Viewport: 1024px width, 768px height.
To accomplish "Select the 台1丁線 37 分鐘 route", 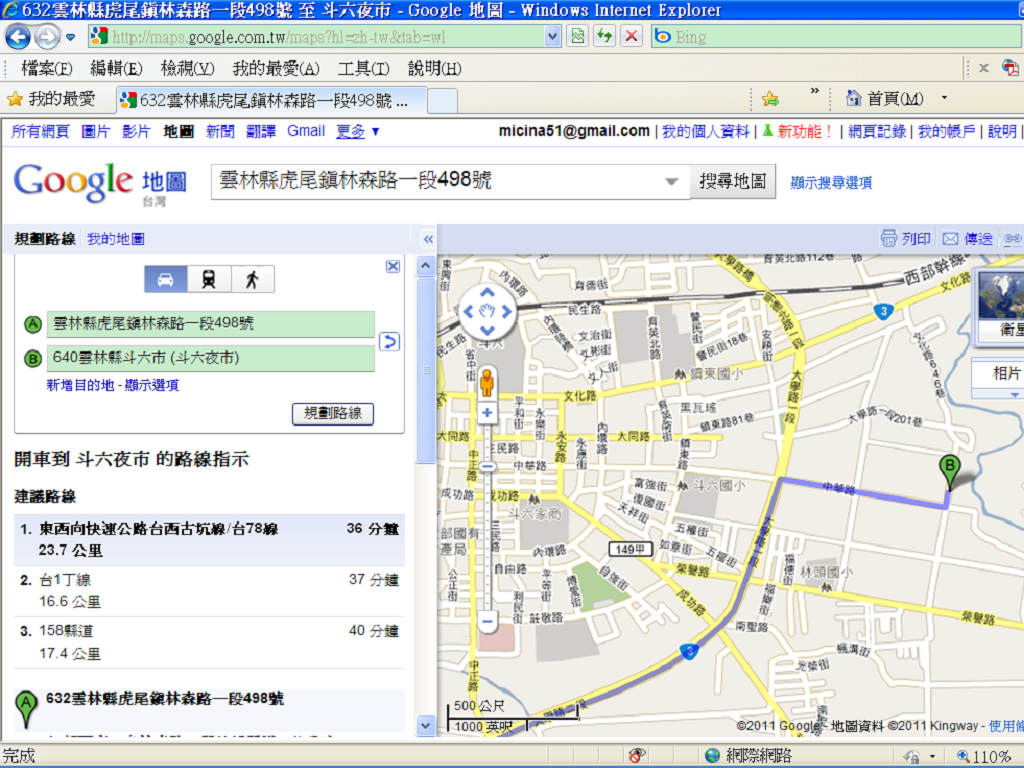I will tap(209, 590).
